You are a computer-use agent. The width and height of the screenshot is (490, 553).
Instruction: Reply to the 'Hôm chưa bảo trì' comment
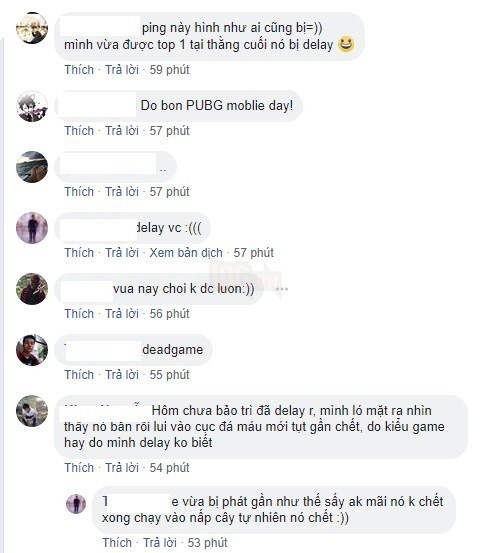pyautogui.click(x=122, y=468)
